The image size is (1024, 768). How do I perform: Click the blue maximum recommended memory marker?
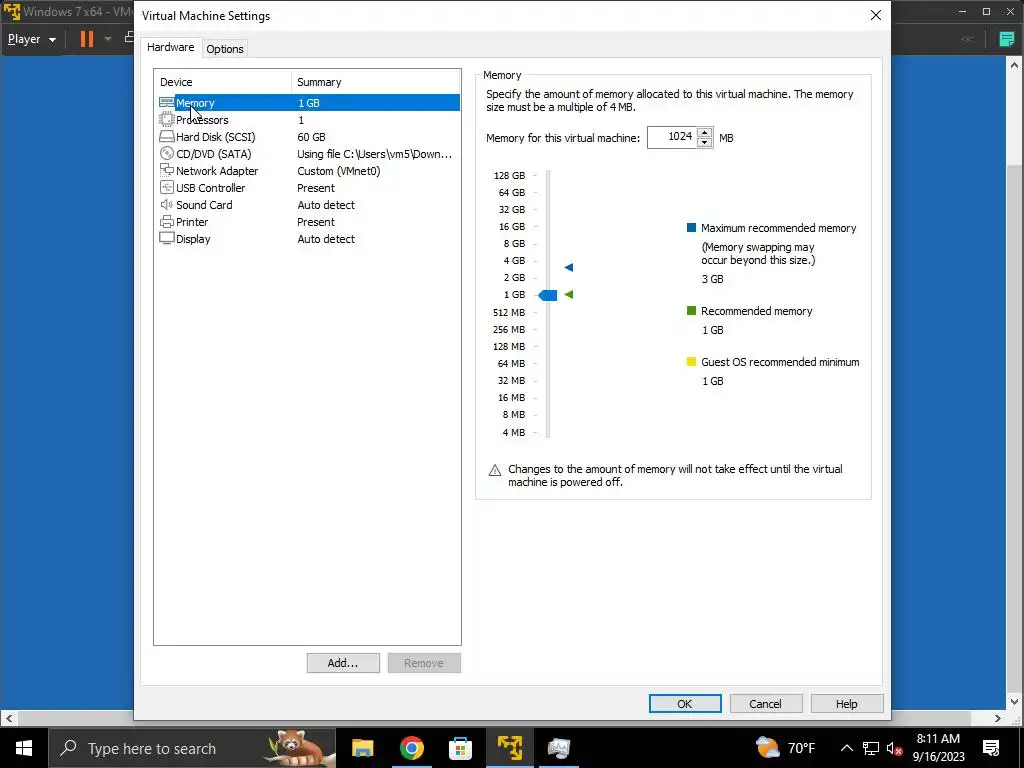pos(569,267)
